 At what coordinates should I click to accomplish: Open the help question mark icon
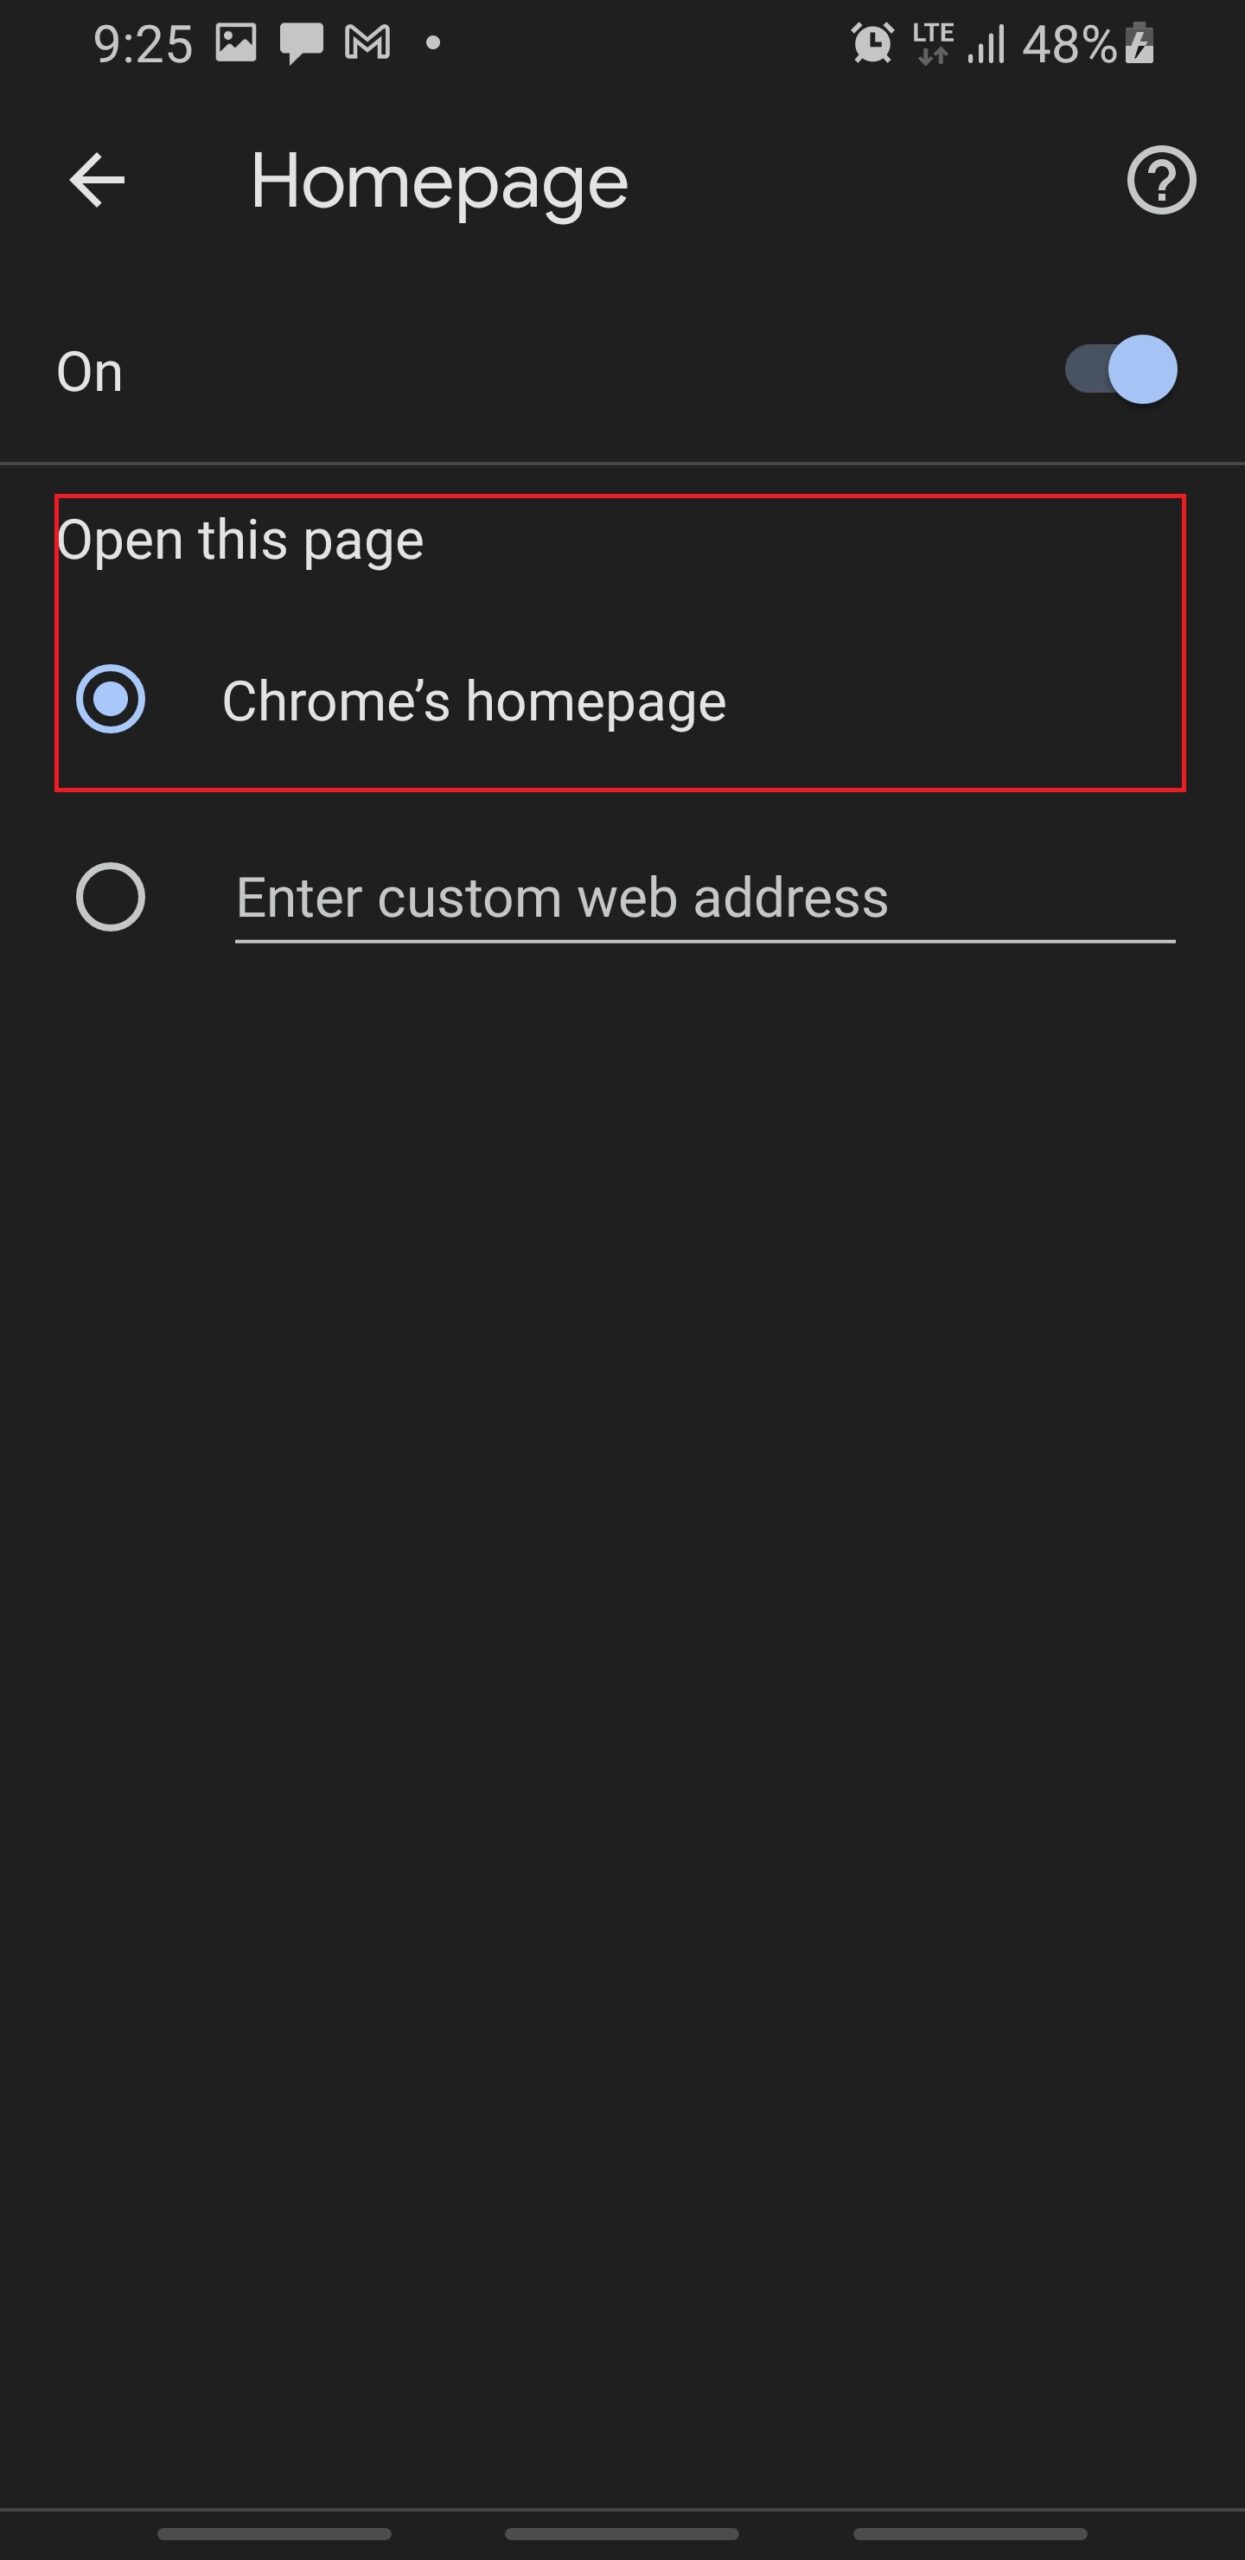click(1161, 181)
